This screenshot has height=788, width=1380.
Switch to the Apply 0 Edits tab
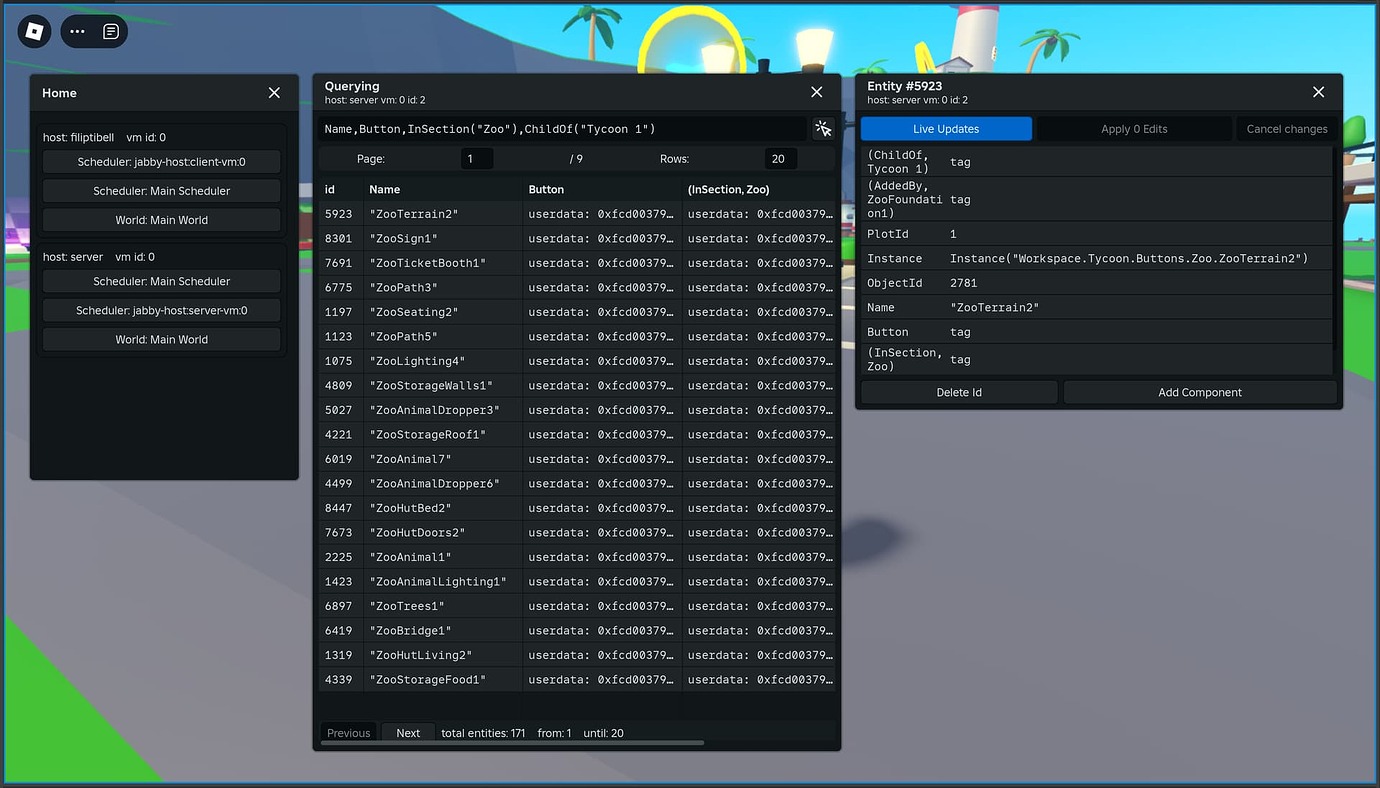point(1135,128)
